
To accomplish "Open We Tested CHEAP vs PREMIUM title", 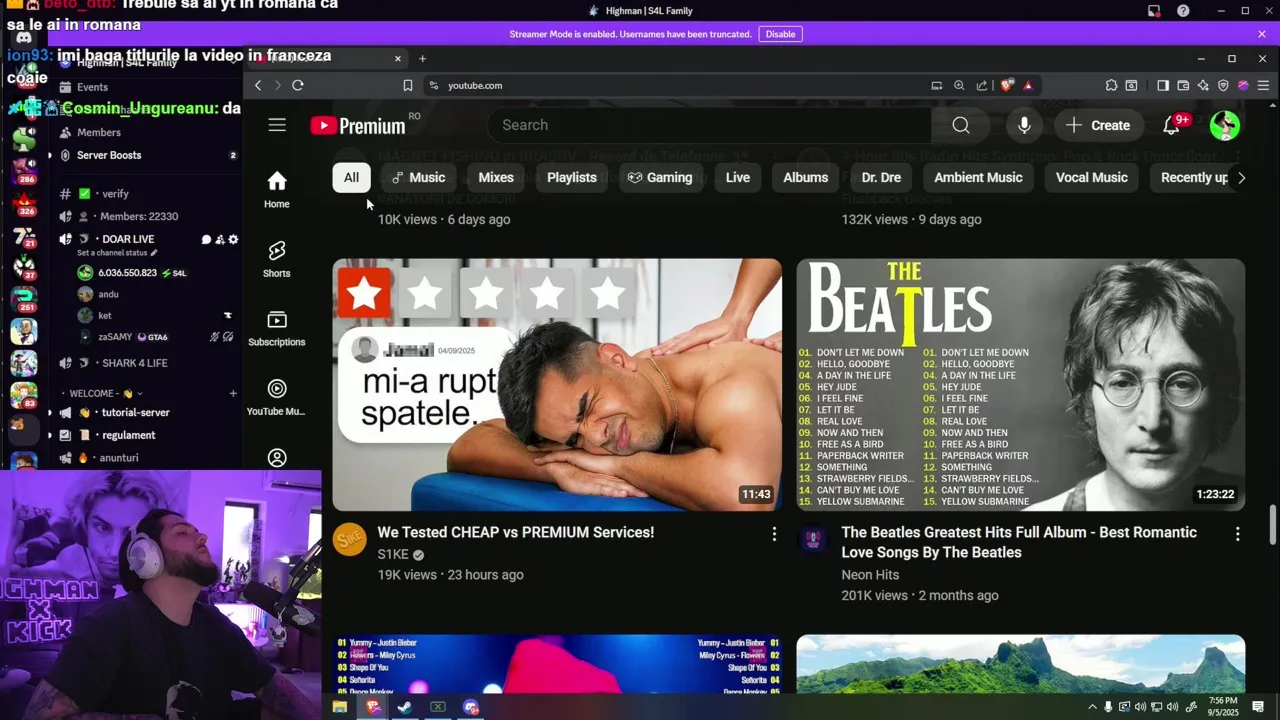I will [x=516, y=533].
